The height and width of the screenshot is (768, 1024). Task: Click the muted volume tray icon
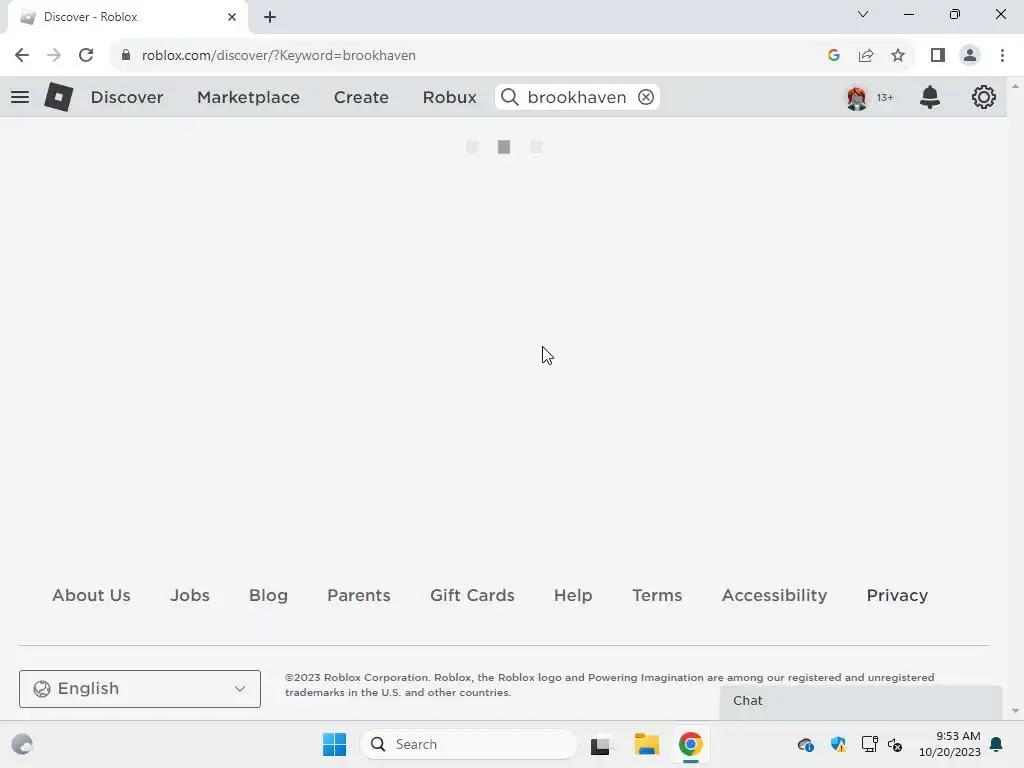(x=895, y=744)
